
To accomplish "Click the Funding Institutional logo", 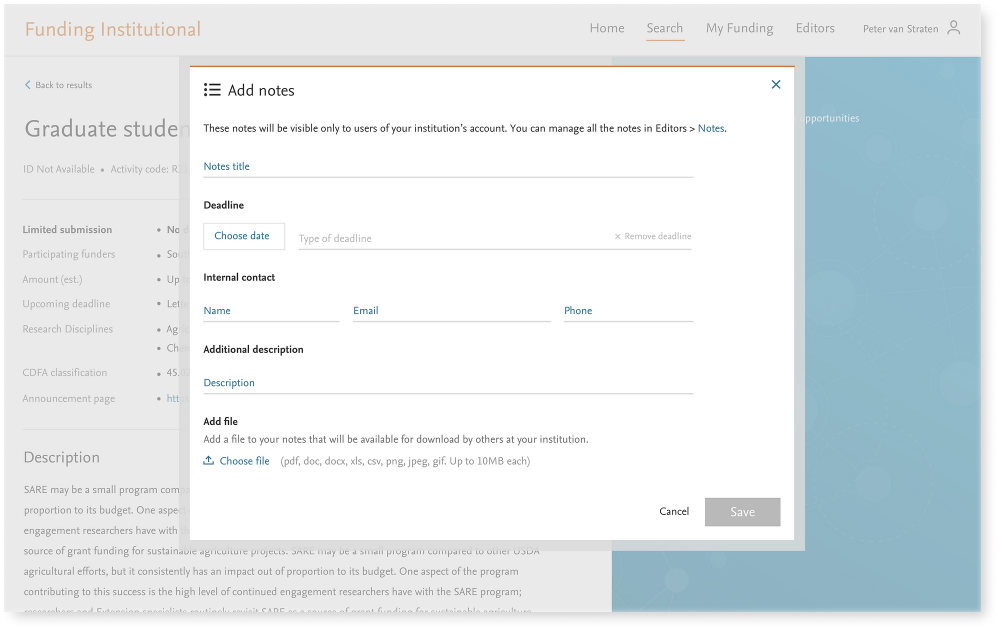I will [113, 29].
